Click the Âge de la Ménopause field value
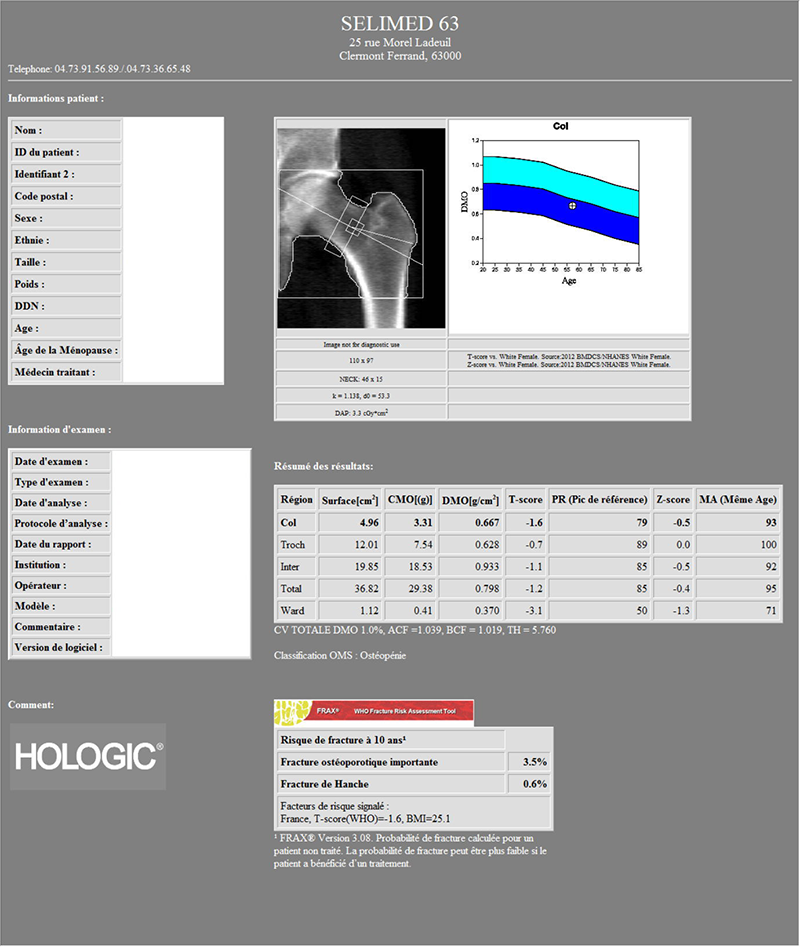This screenshot has width=800, height=947. [172, 350]
